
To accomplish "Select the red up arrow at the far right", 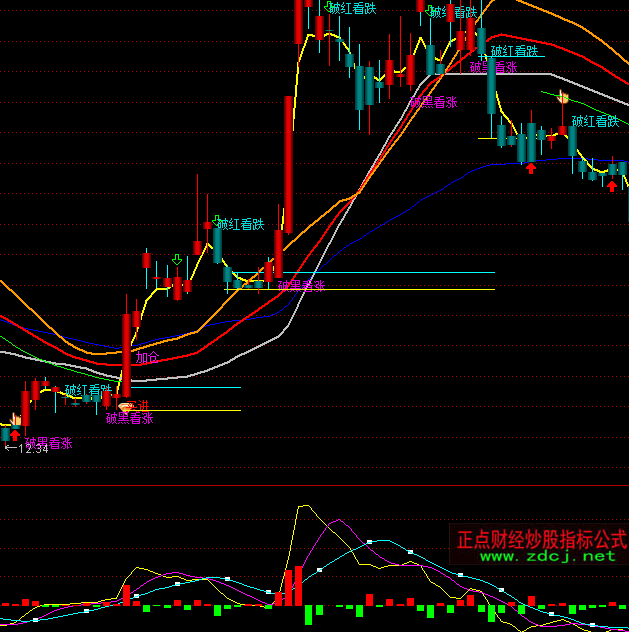I will click(x=611, y=185).
